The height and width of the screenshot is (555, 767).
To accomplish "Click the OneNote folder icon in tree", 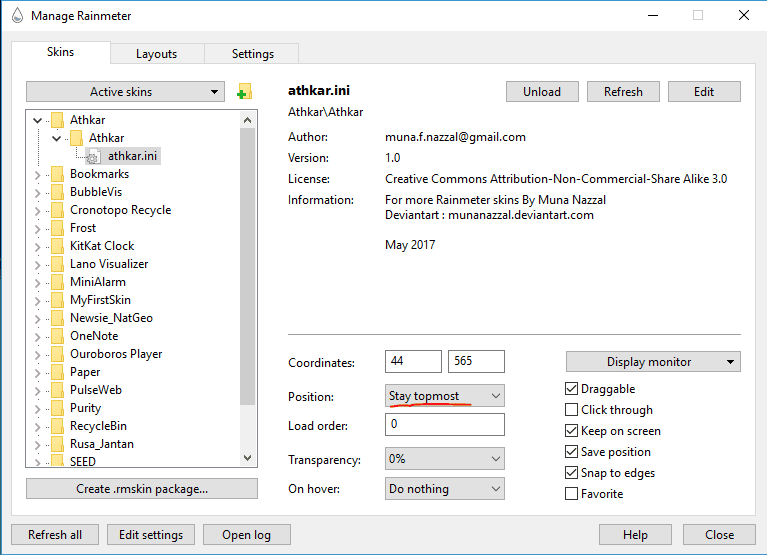I will click(57, 336).
